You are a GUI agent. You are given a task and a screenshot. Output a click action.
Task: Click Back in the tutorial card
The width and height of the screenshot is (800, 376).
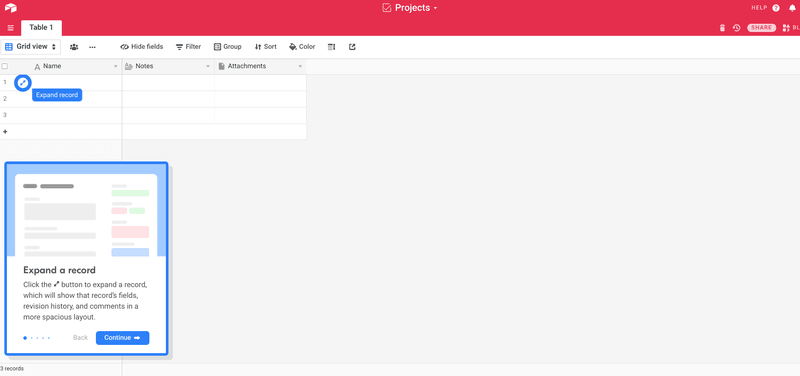click(80, 338)
